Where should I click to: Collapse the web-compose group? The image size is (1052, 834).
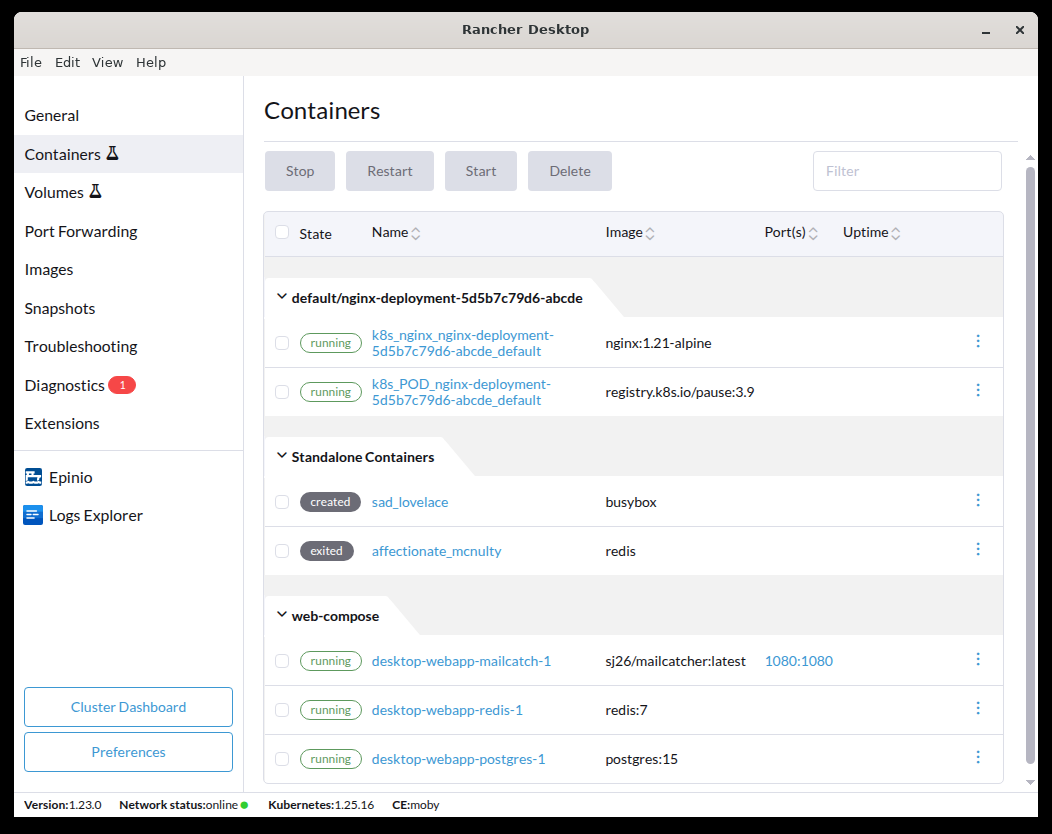click(282, 615)
